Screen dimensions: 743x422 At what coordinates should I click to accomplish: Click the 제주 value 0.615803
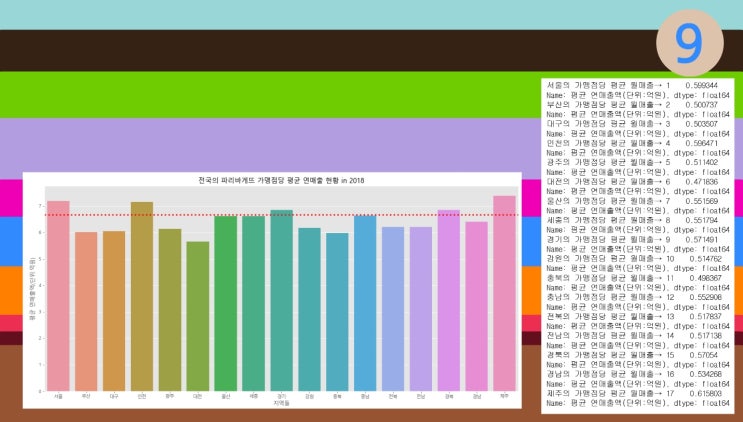(x=706, y=394)
